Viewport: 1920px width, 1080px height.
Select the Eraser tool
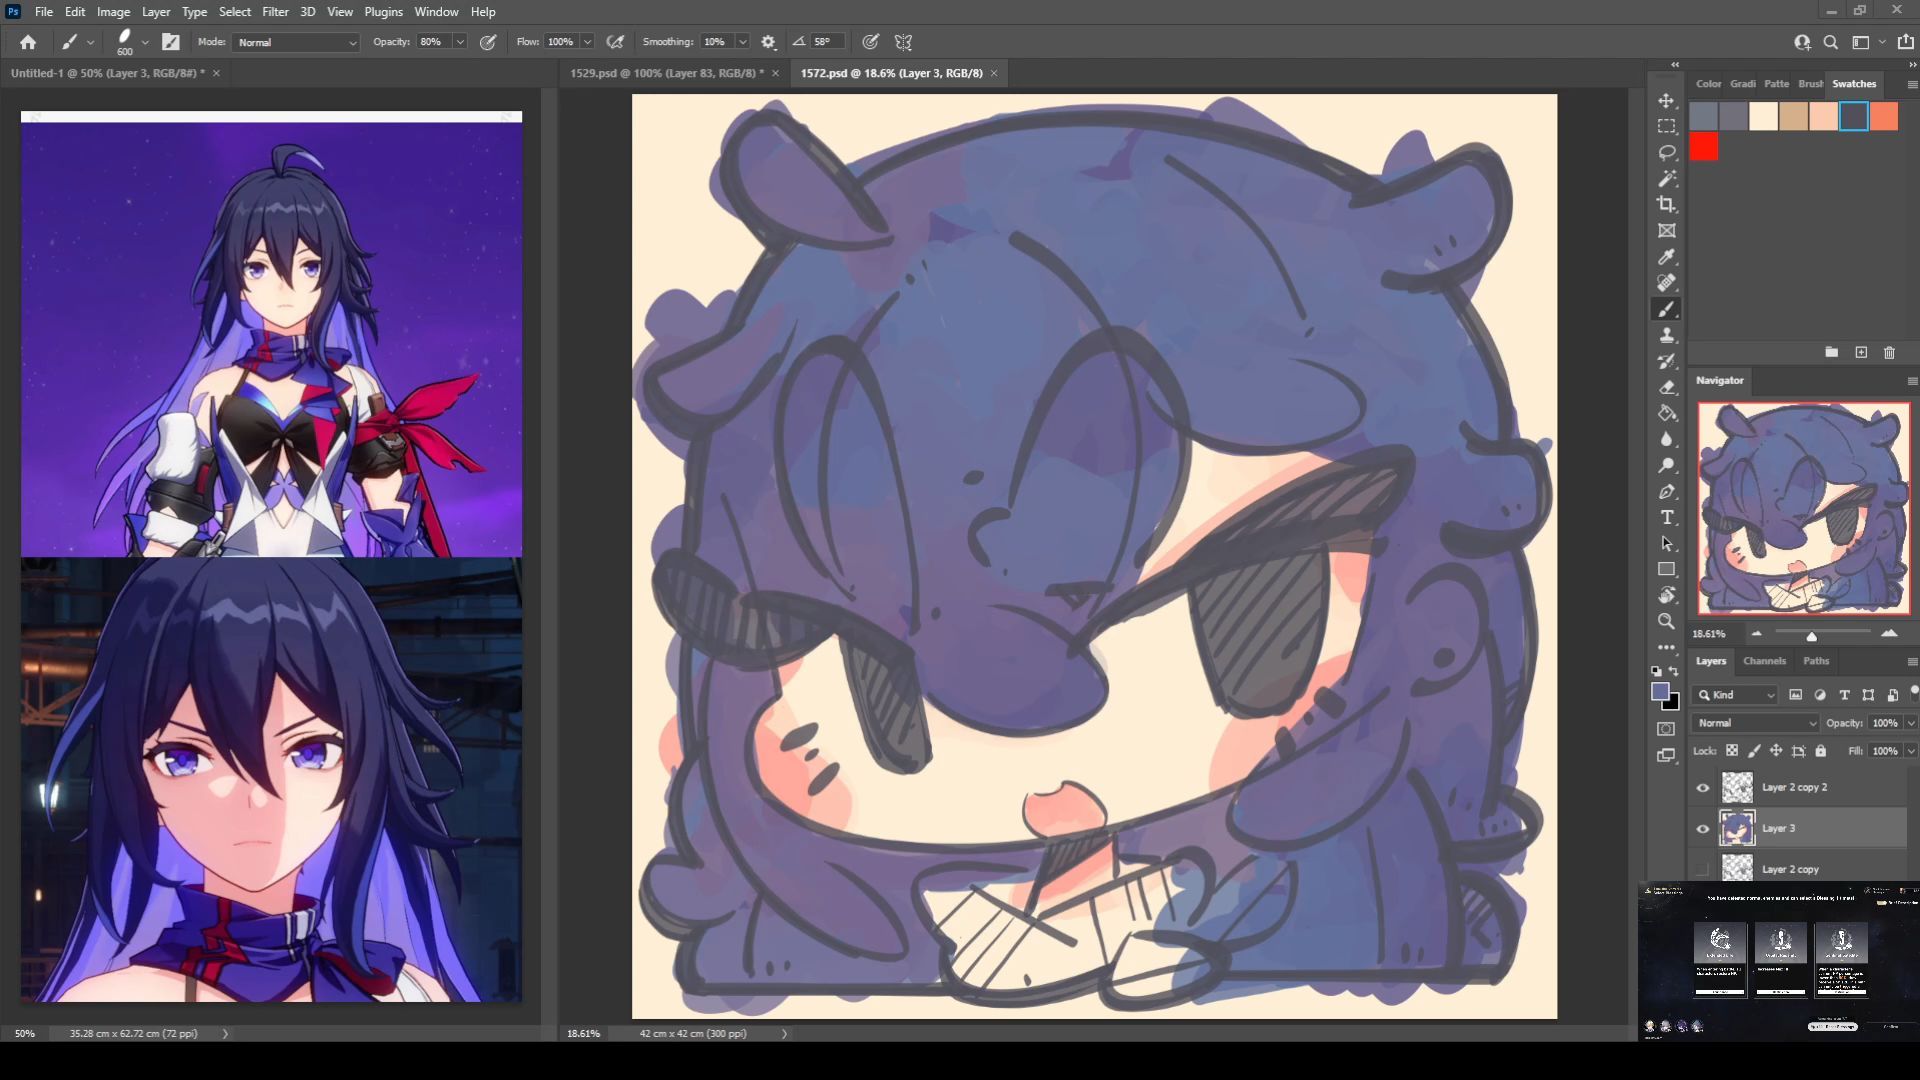(1666, 387)
